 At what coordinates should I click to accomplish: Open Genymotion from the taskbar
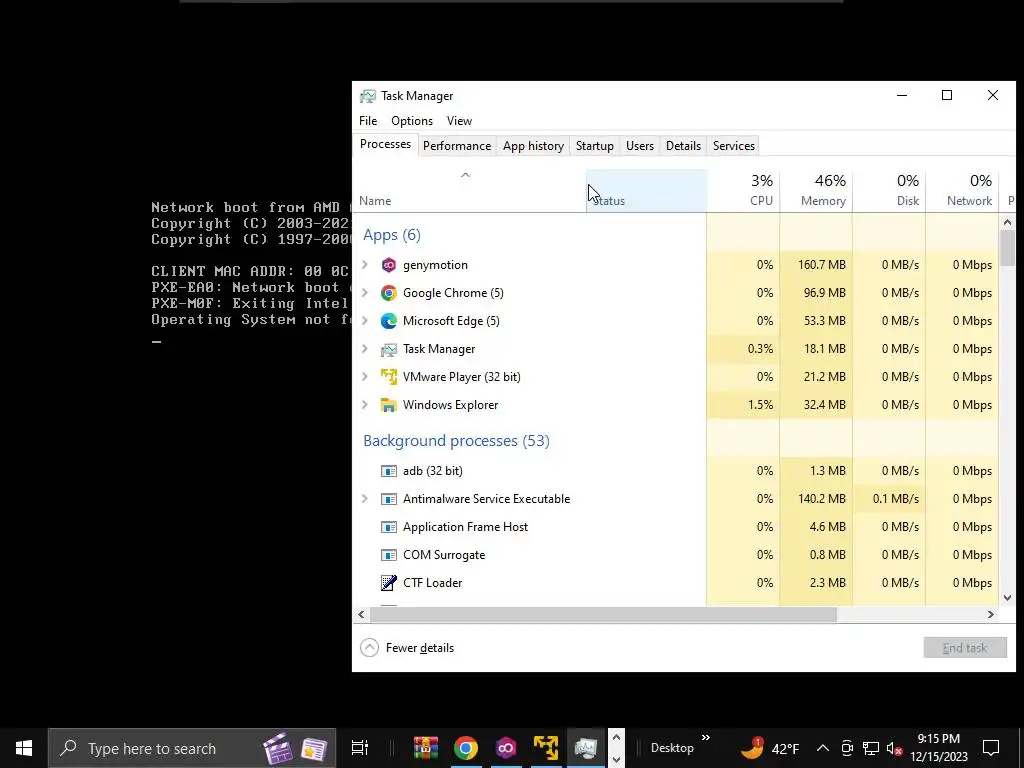[505, 748]
